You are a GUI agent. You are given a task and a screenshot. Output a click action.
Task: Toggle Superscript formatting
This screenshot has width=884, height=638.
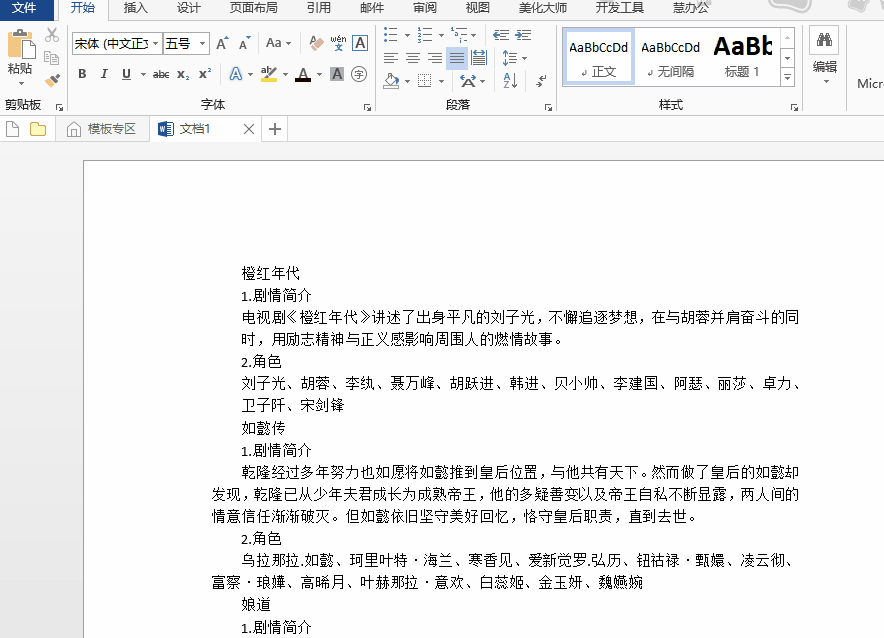205,74
